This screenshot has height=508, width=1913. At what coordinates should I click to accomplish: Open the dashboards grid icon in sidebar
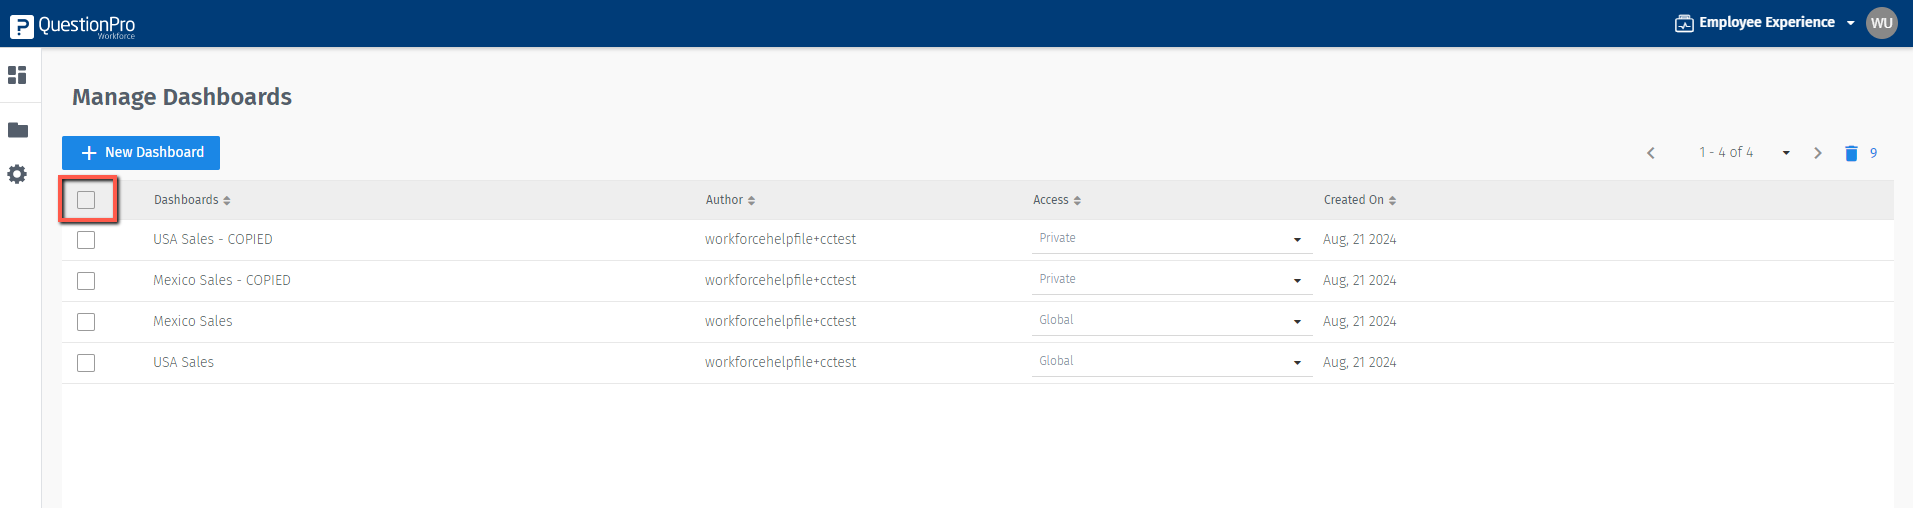tap(17, 75)
